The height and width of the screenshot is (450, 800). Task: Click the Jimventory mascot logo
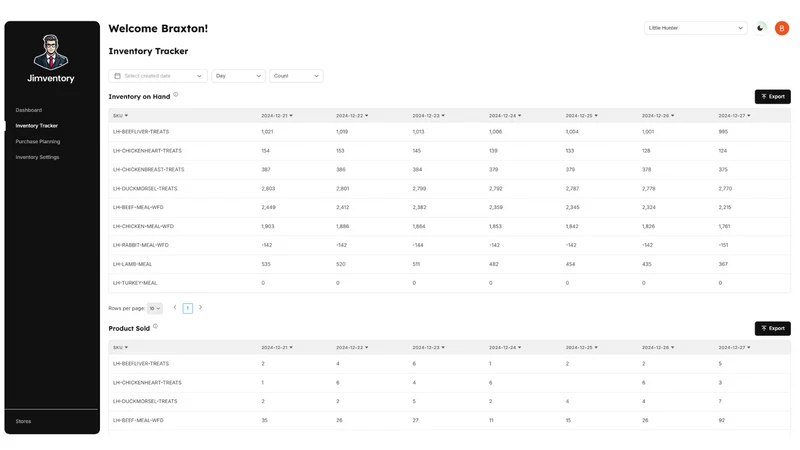[x=51, y=52]
